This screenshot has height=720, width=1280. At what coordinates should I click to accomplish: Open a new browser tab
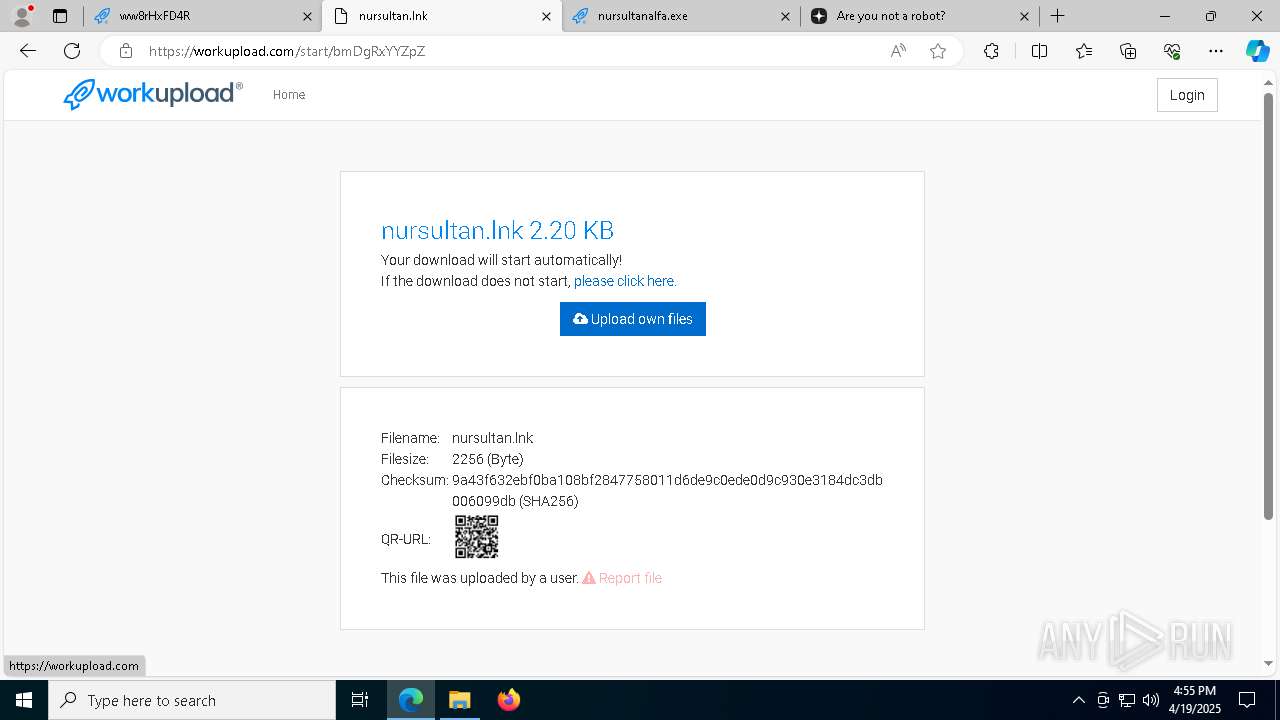(x=1057, y=16)
